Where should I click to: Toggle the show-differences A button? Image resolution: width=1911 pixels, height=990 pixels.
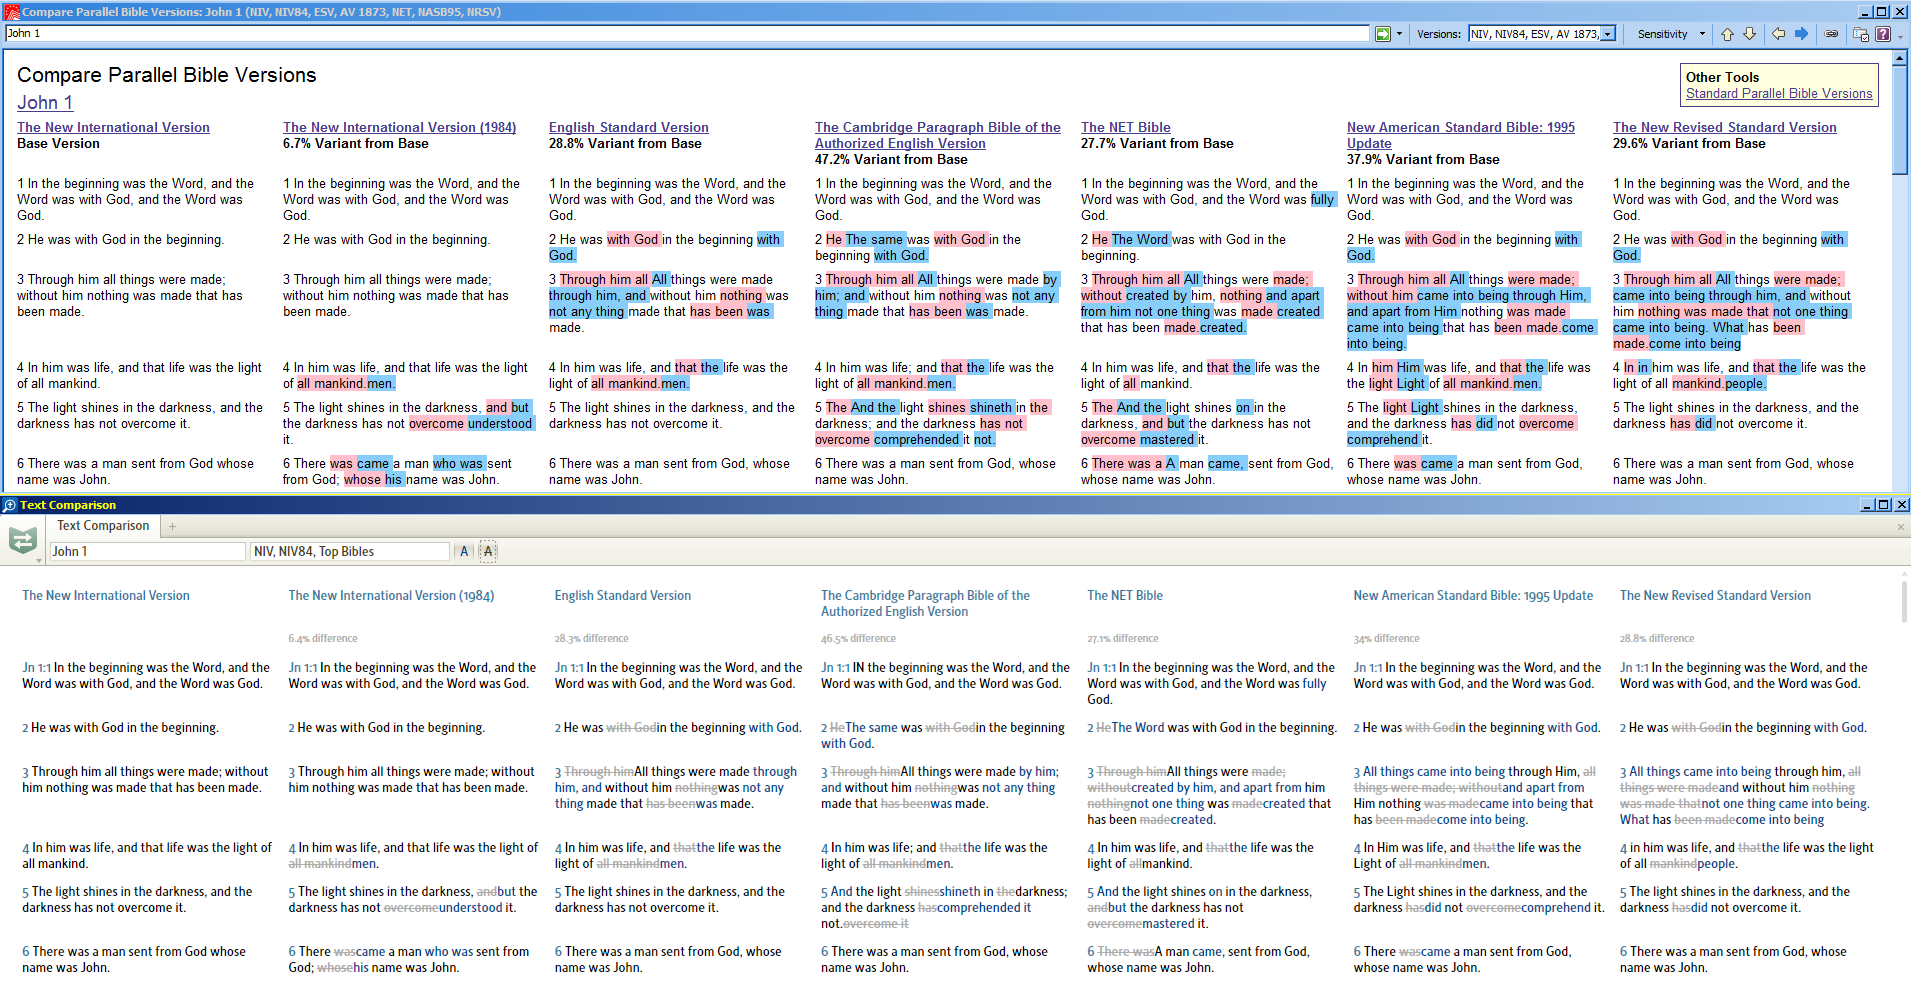point(464,551)
